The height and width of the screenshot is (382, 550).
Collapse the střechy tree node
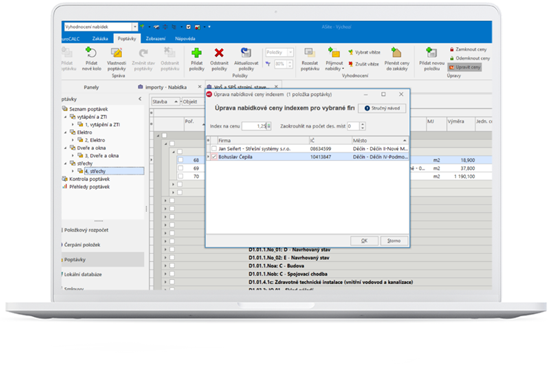tap(66, 163)
